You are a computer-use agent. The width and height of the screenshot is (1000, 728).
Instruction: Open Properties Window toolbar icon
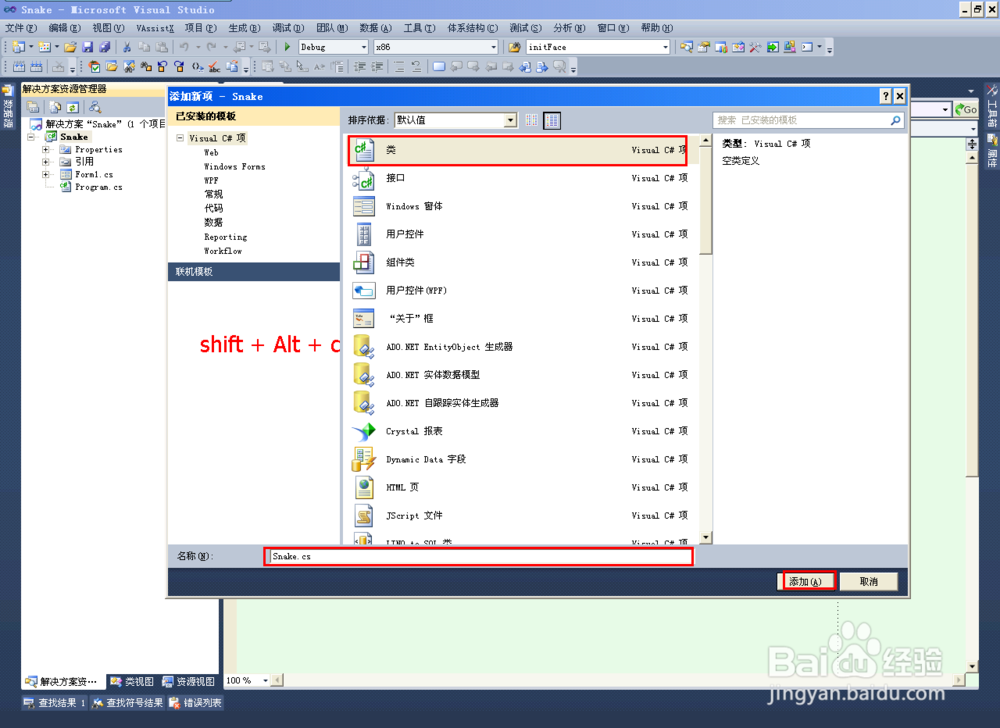[703, 47]
